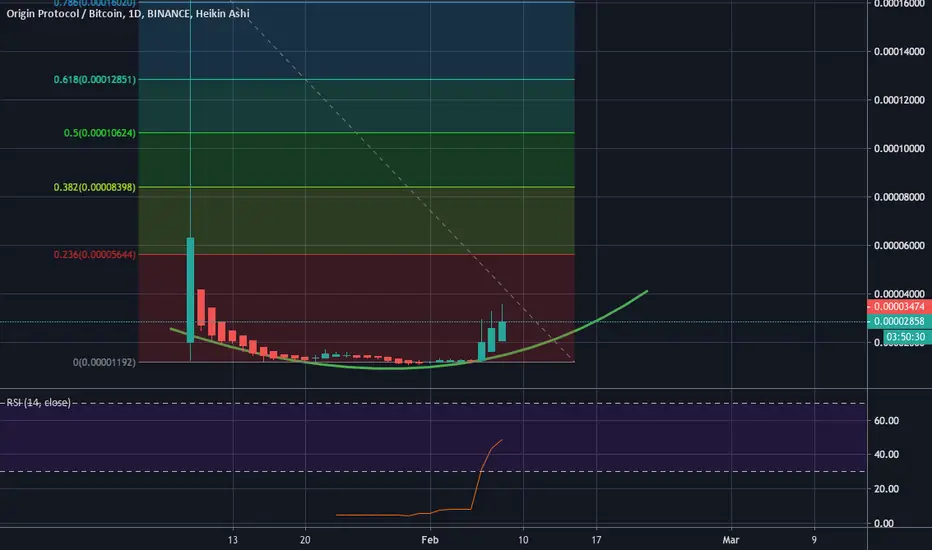Click the 0.5(0.00010624) Fibonacci label
The image size is (932, 550).
point(100,133)
